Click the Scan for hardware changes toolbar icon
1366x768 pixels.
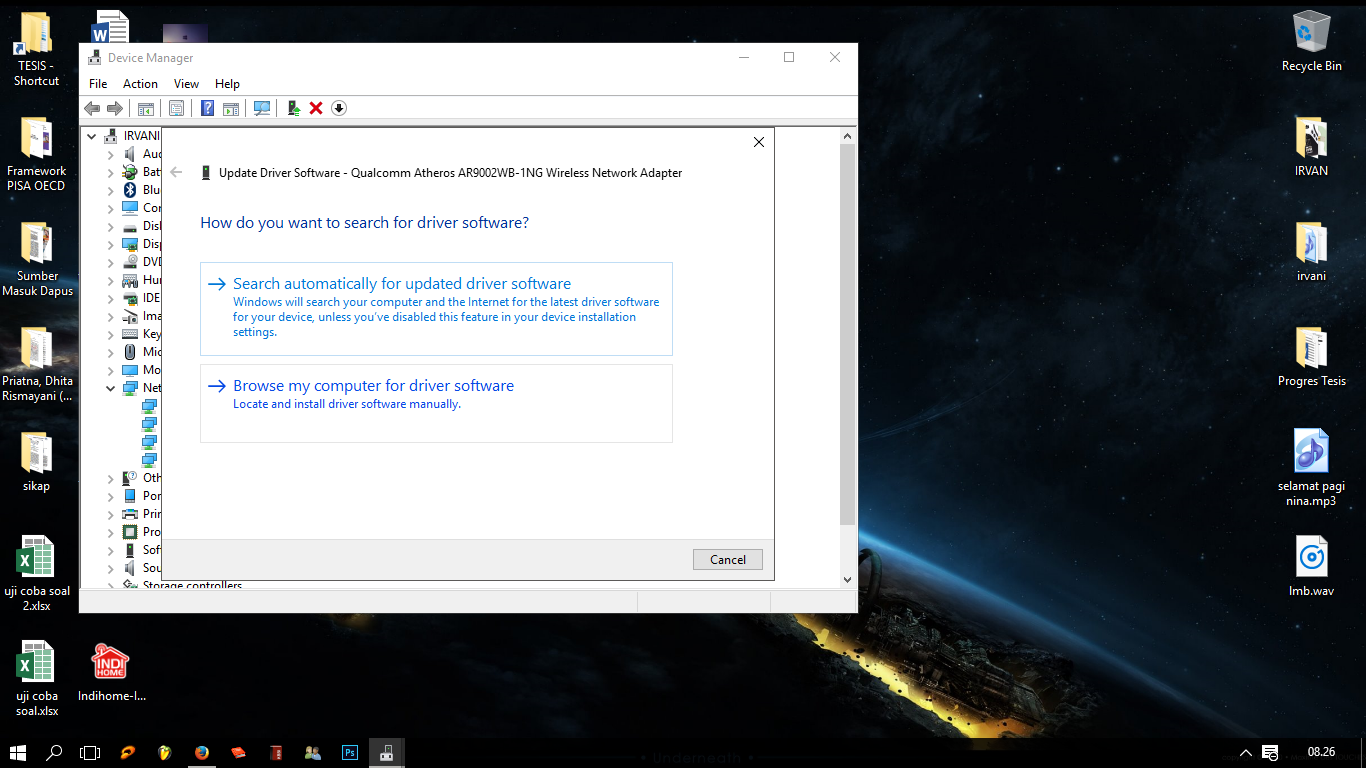pyautogui.click(x=262, y=108)
